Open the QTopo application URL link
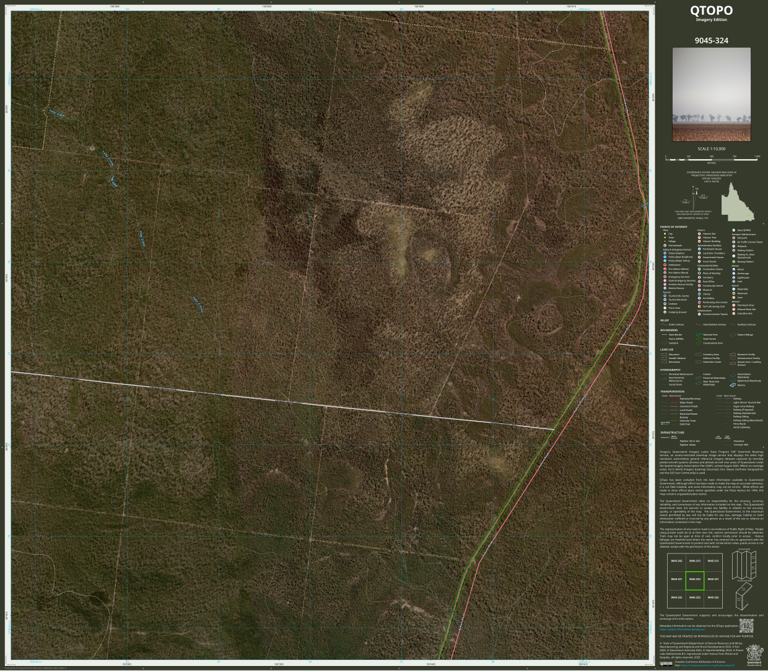Screen dimensions: 768x671 (682, 629)
